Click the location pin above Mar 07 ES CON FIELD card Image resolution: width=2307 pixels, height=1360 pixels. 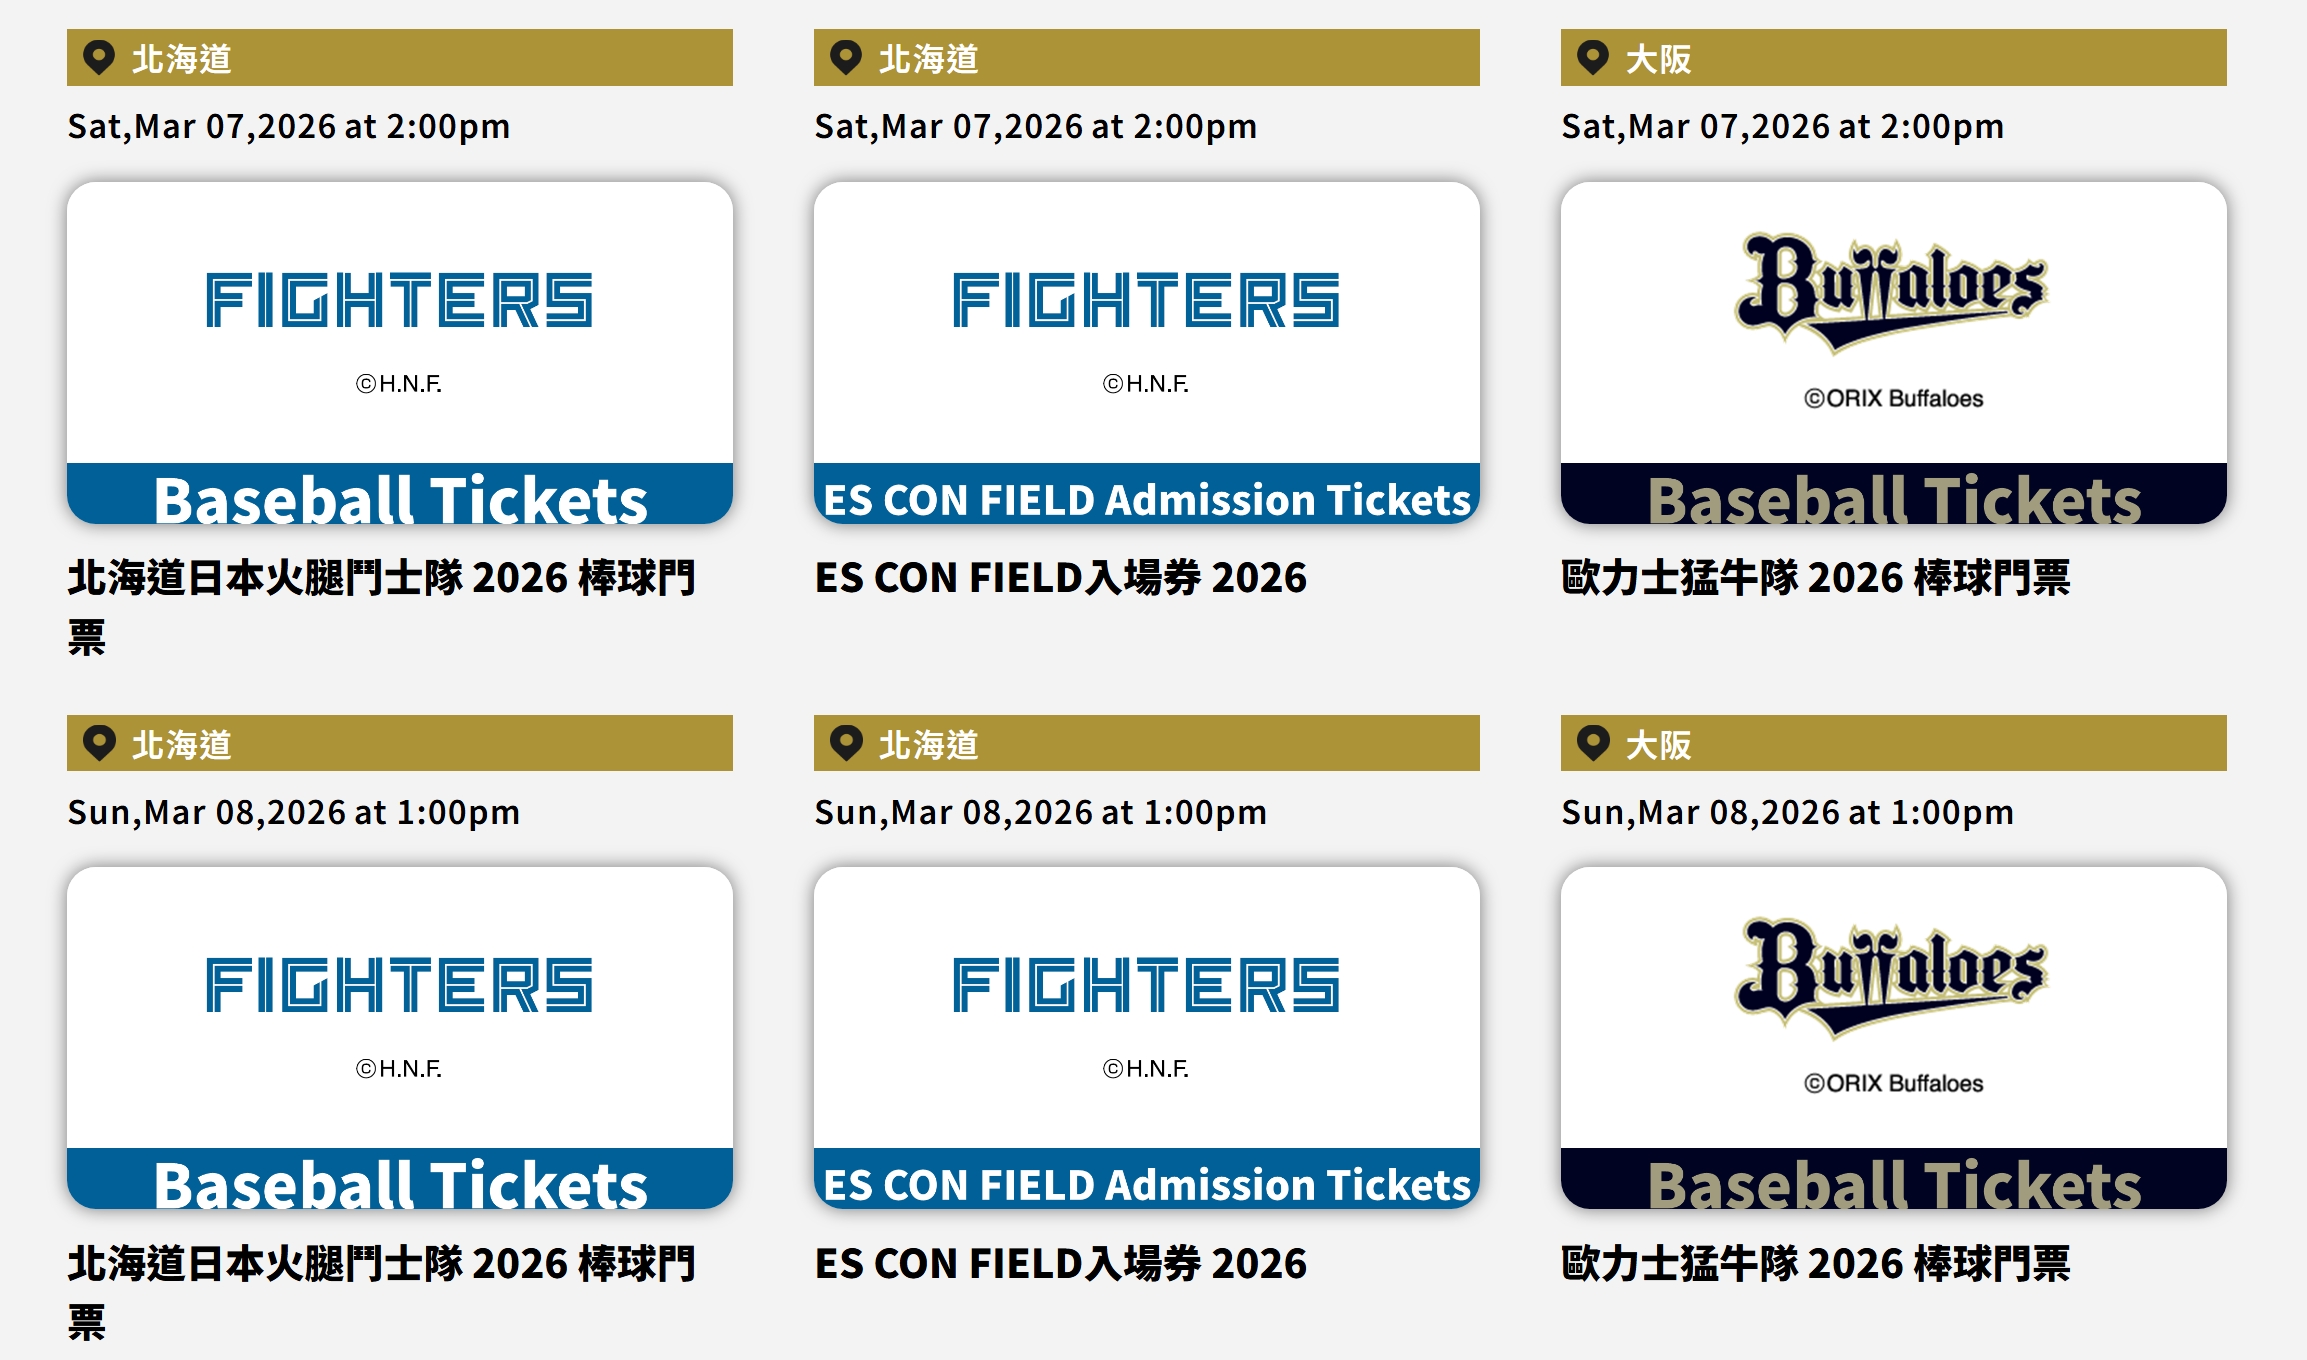pos(846,57)
